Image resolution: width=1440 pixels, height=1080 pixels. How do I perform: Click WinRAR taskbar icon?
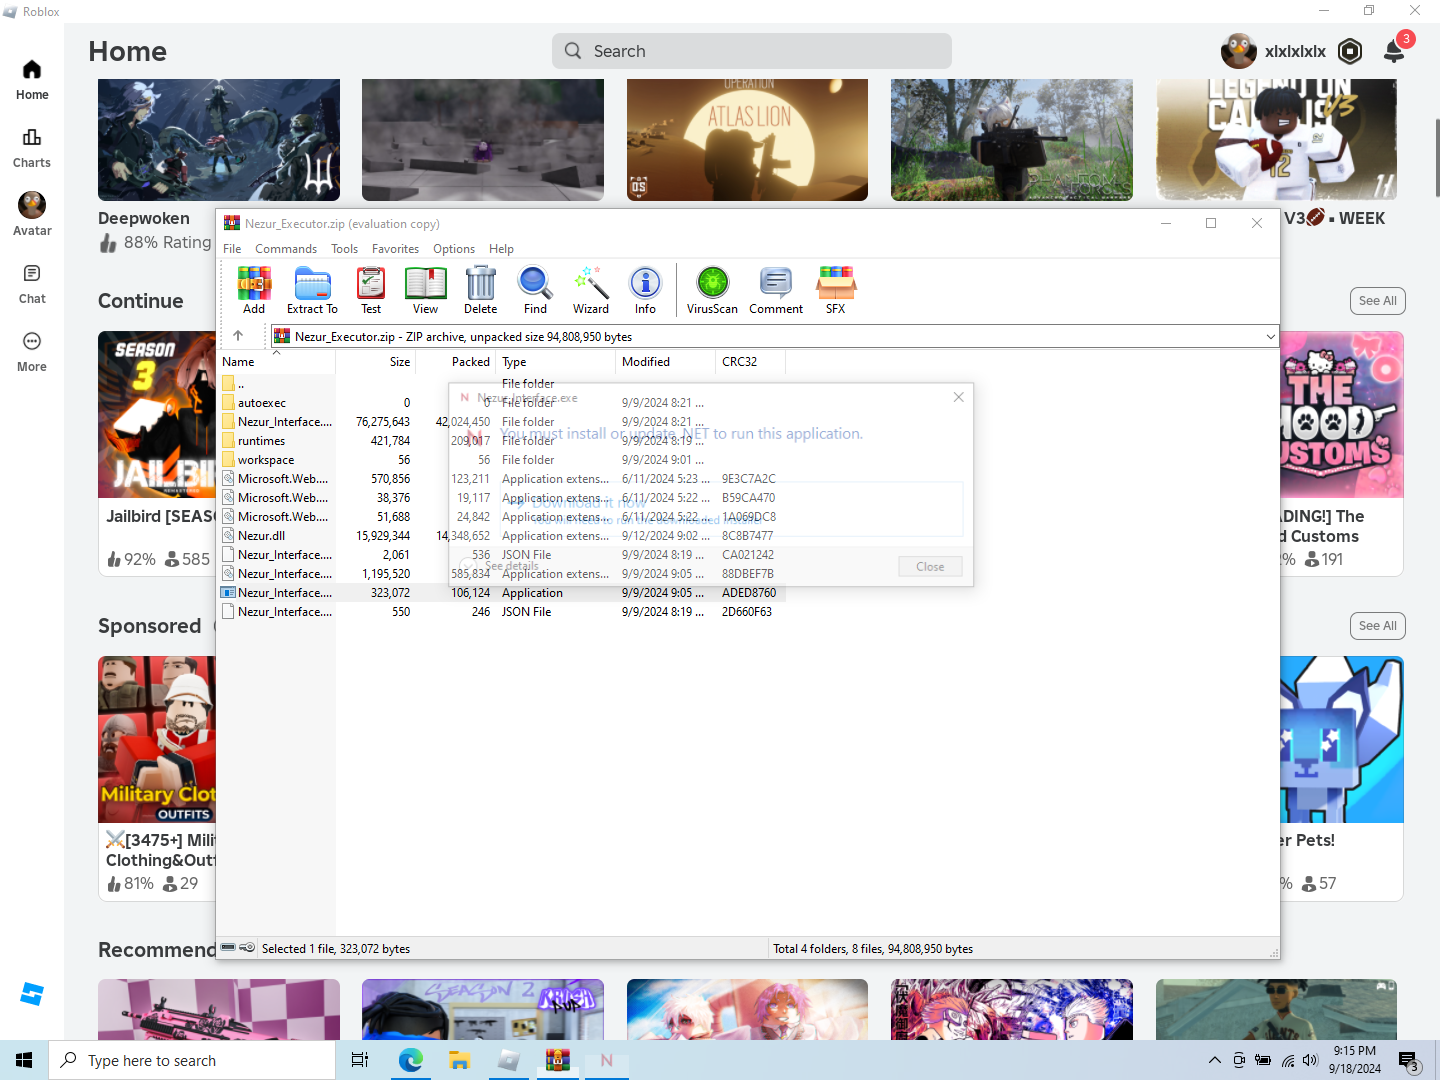pos(557,1060)
